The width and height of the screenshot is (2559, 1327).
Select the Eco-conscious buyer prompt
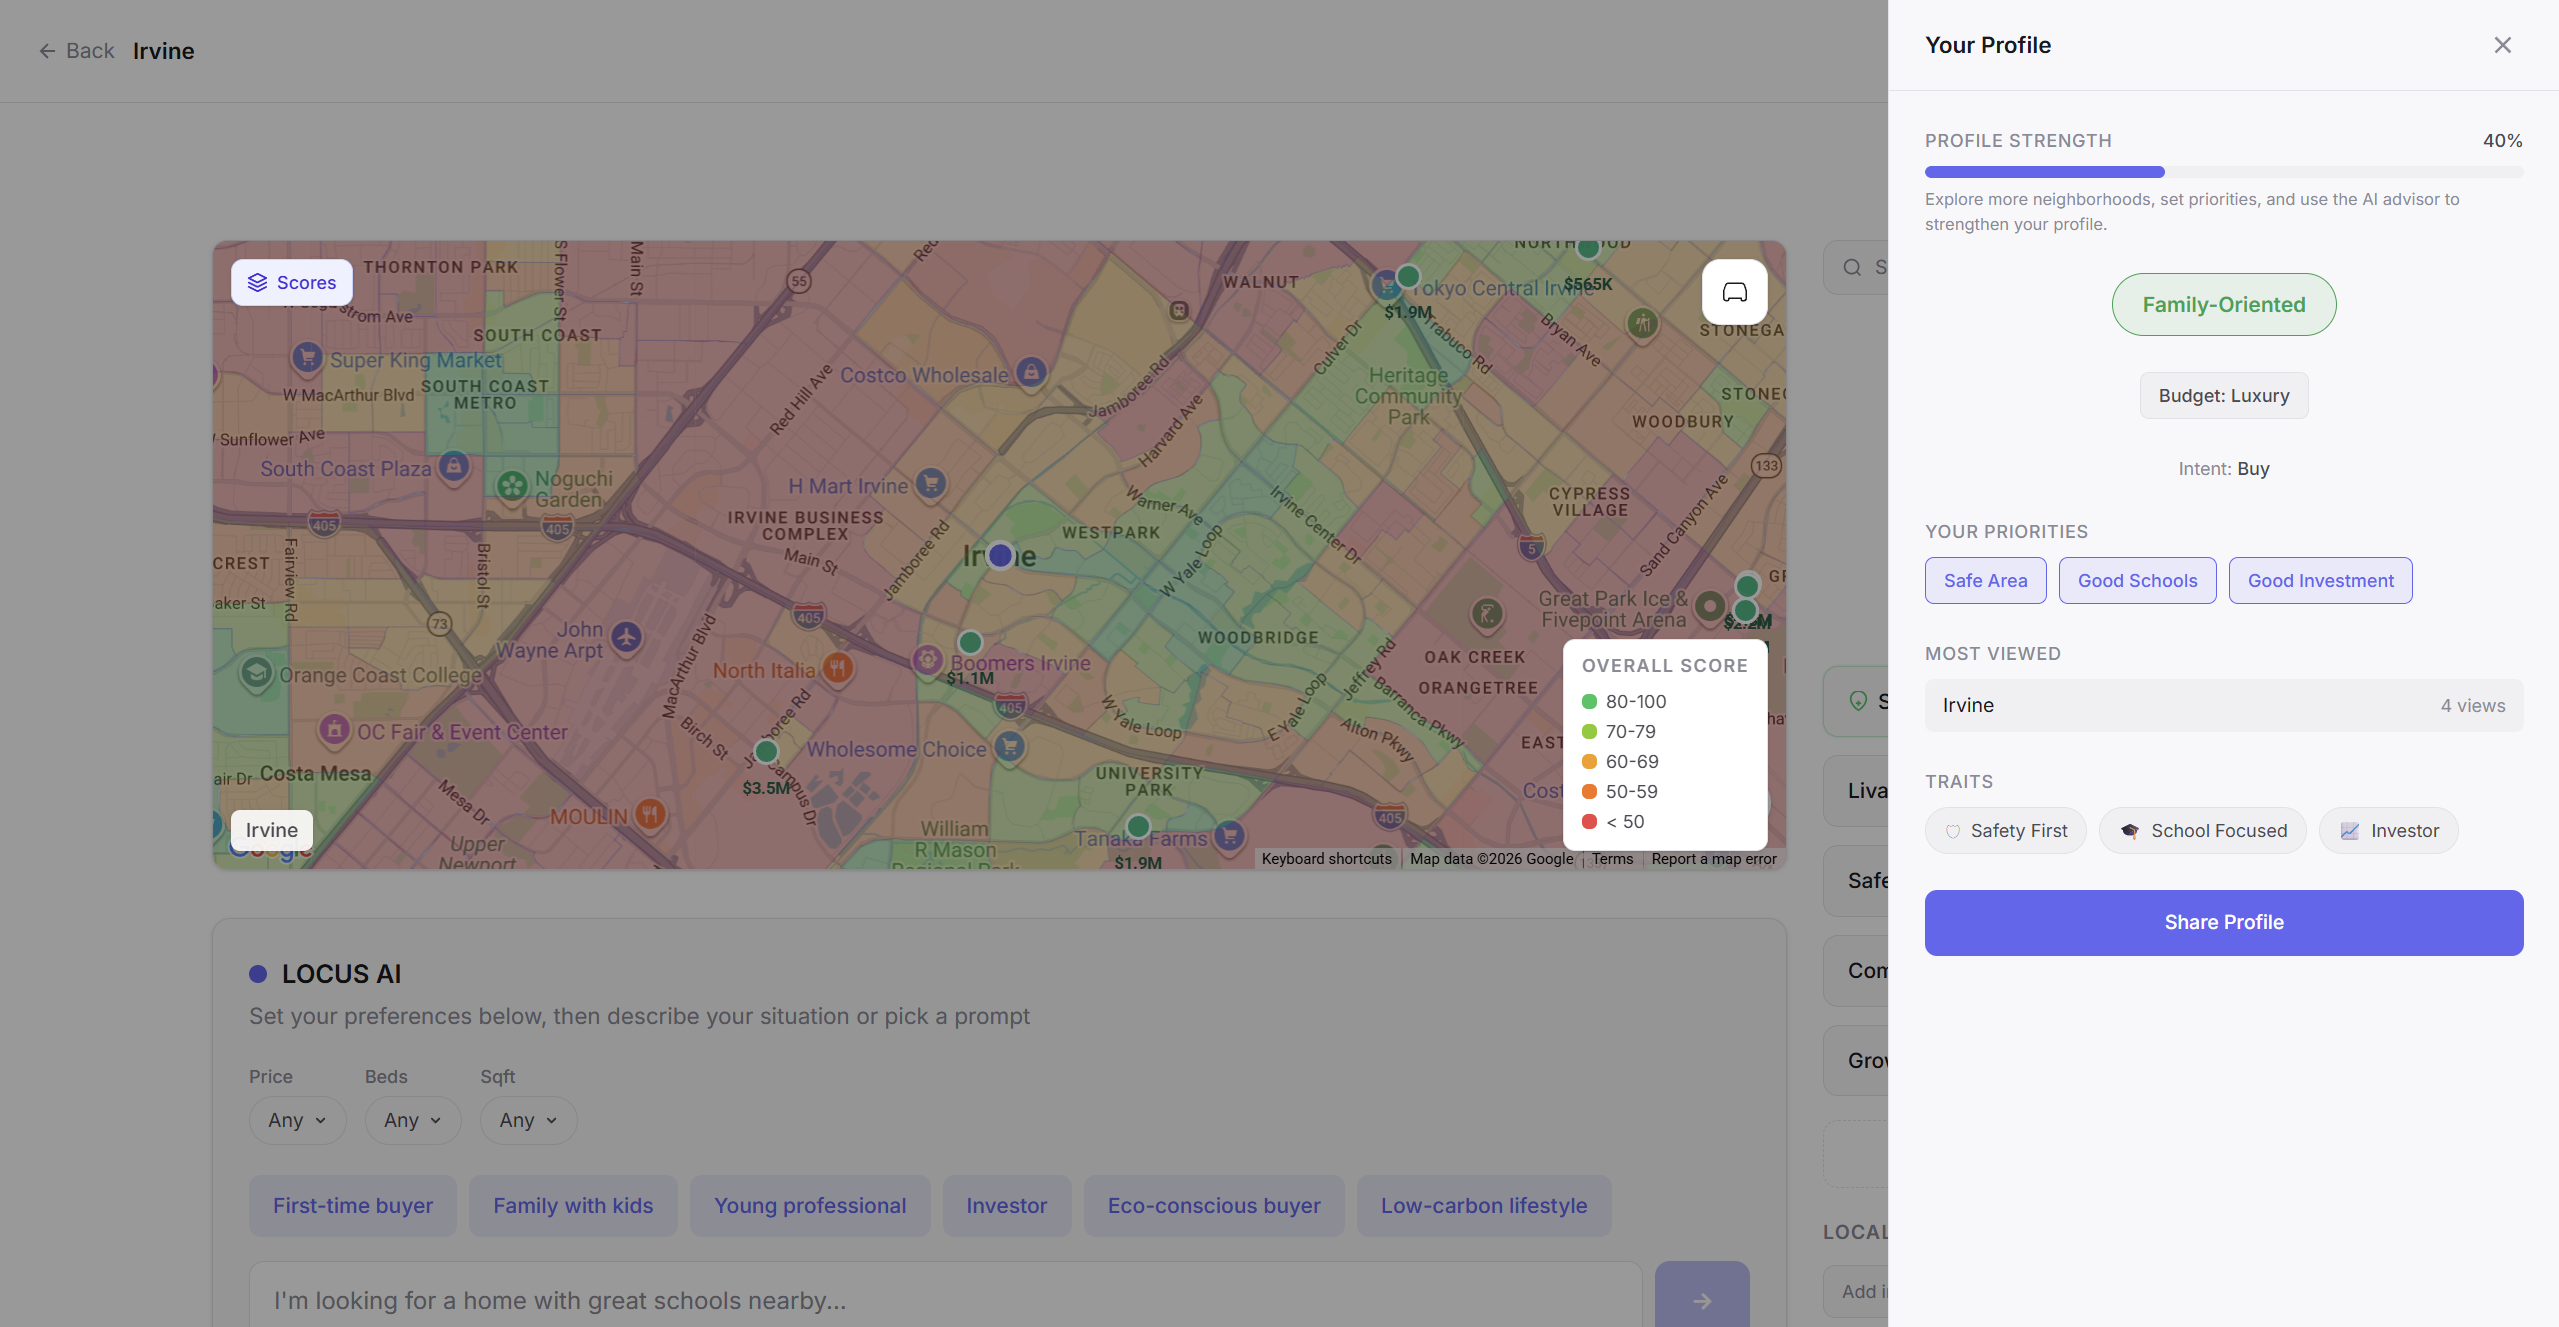1213,1206
